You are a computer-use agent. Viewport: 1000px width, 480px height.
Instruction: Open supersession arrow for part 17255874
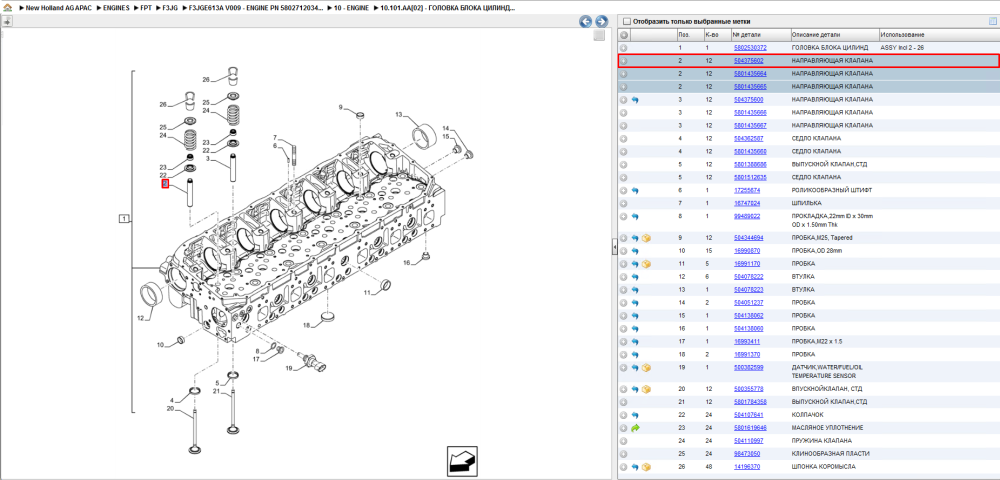point(635,191)
